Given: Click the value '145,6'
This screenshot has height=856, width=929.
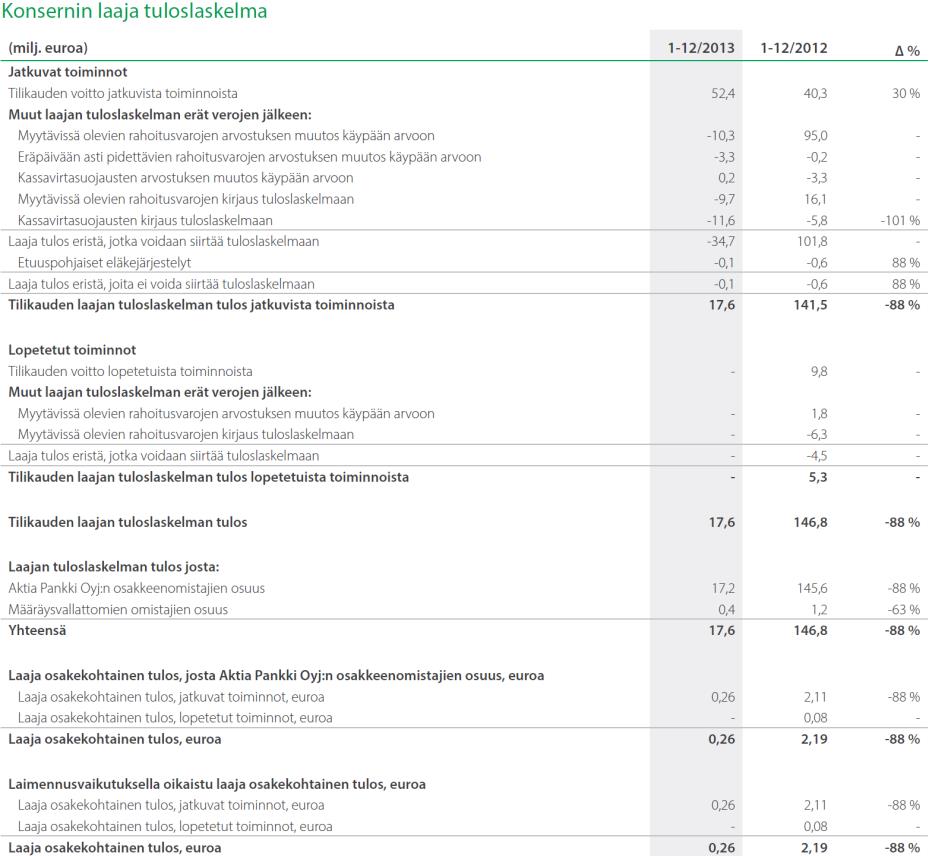Looking at the screenshot, I should click(x=812, y=588).
